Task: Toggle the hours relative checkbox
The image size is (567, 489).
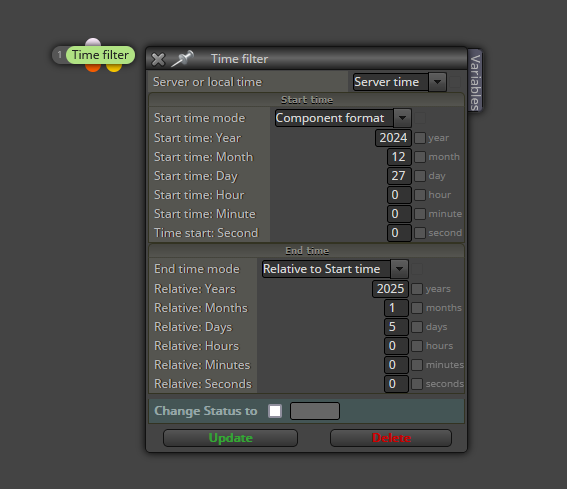Action: point(417,346)
